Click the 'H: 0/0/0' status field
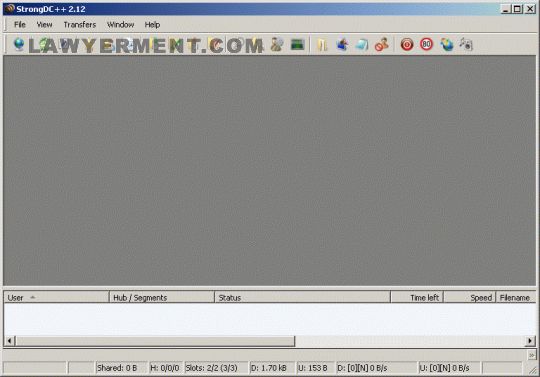The image size is (540, 377). 165,368
